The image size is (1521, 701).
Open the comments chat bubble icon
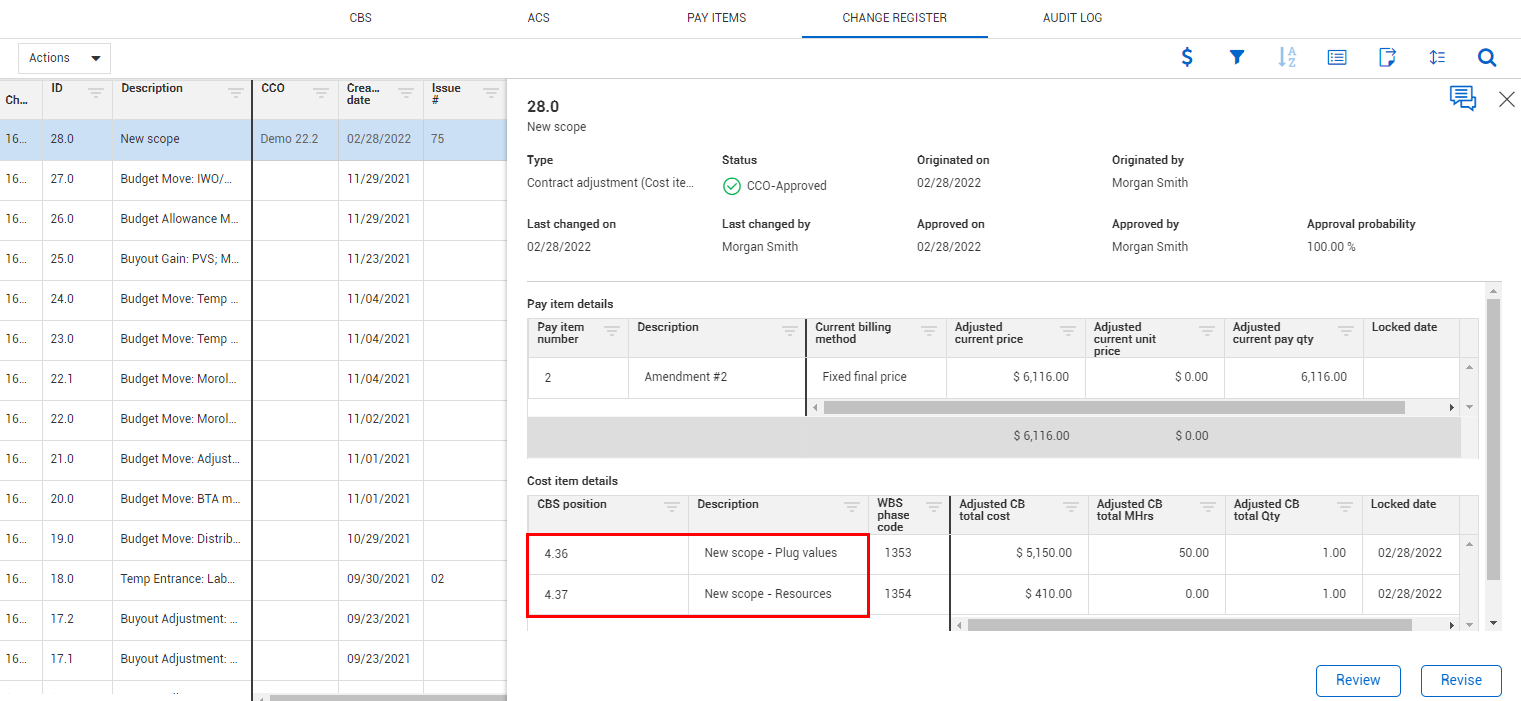pos(1462,98)
